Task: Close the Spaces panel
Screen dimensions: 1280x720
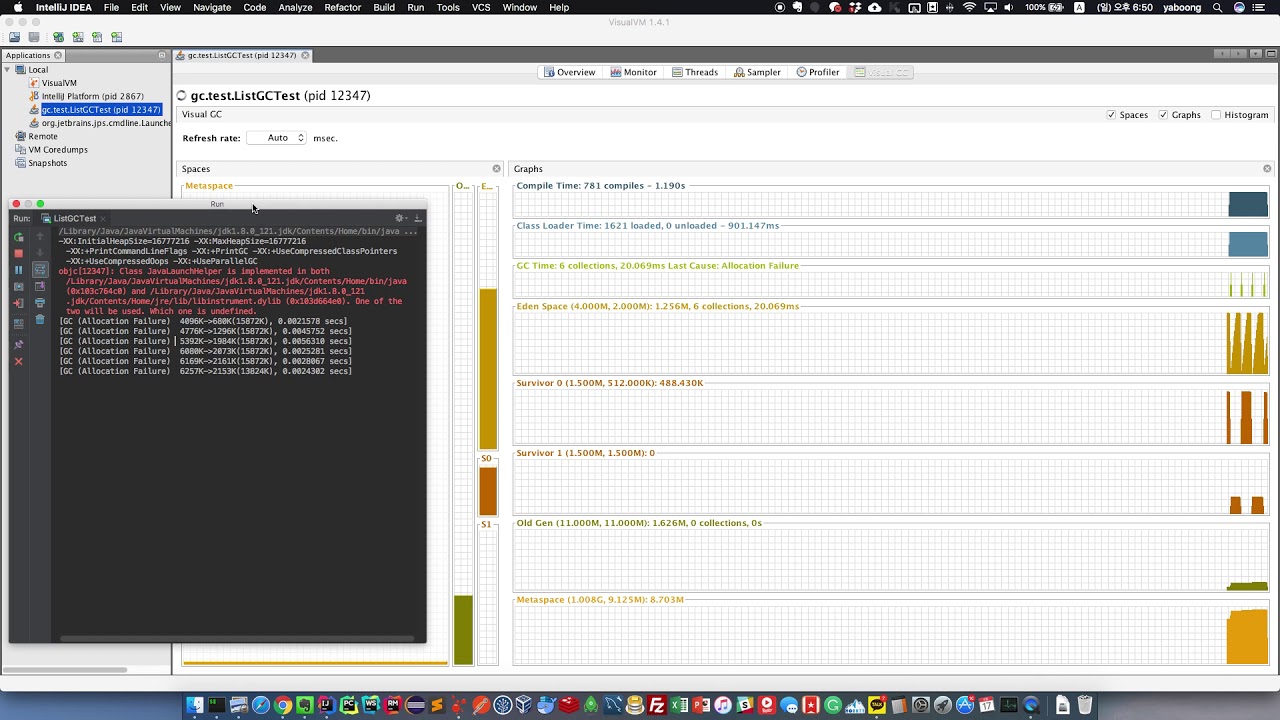Action: coord(496,169)
